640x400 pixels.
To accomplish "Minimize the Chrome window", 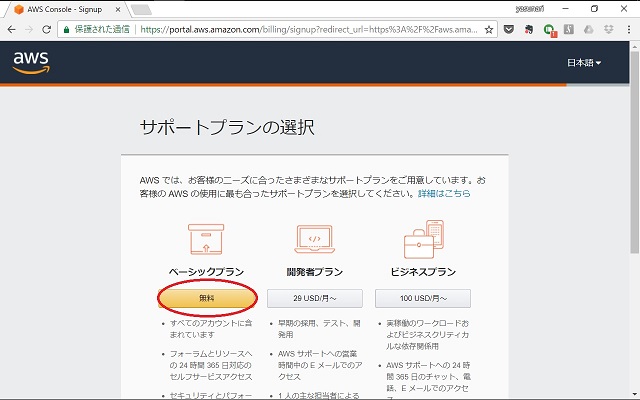I will (x=565, y=9).
